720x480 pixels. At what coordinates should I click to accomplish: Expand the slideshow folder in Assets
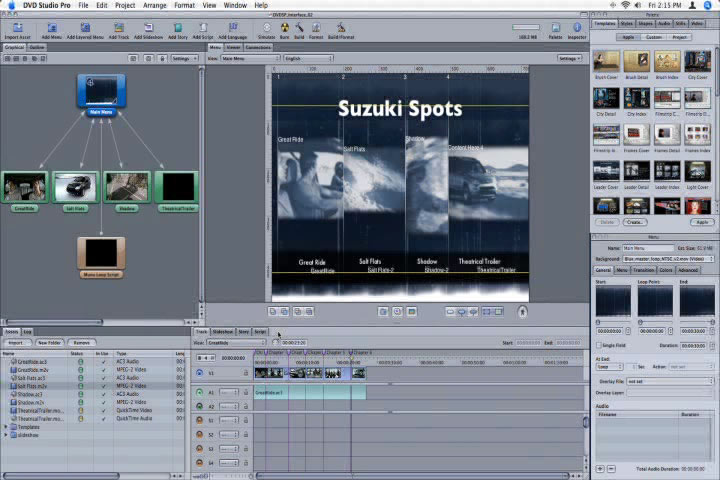pos(6,435)
